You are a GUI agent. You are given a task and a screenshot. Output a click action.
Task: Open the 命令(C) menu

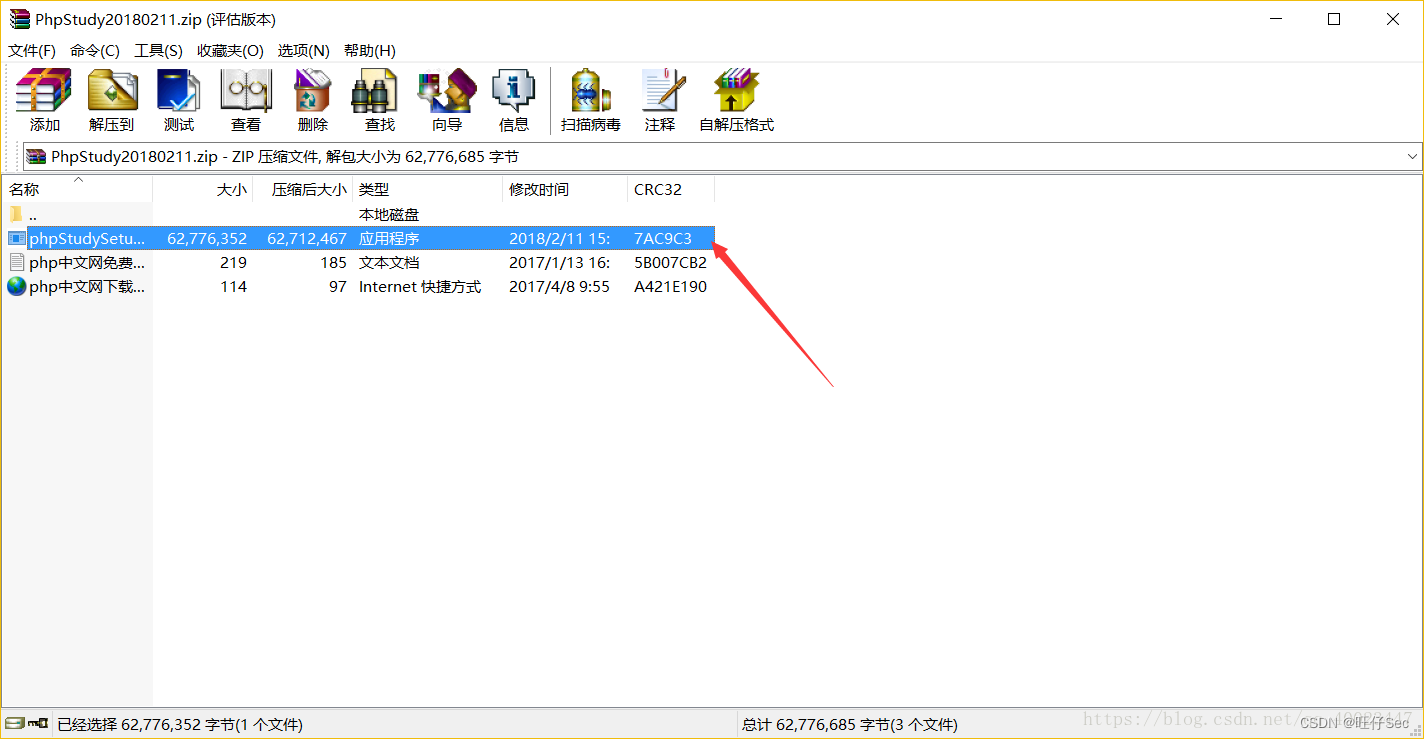(x=95, y=51)
